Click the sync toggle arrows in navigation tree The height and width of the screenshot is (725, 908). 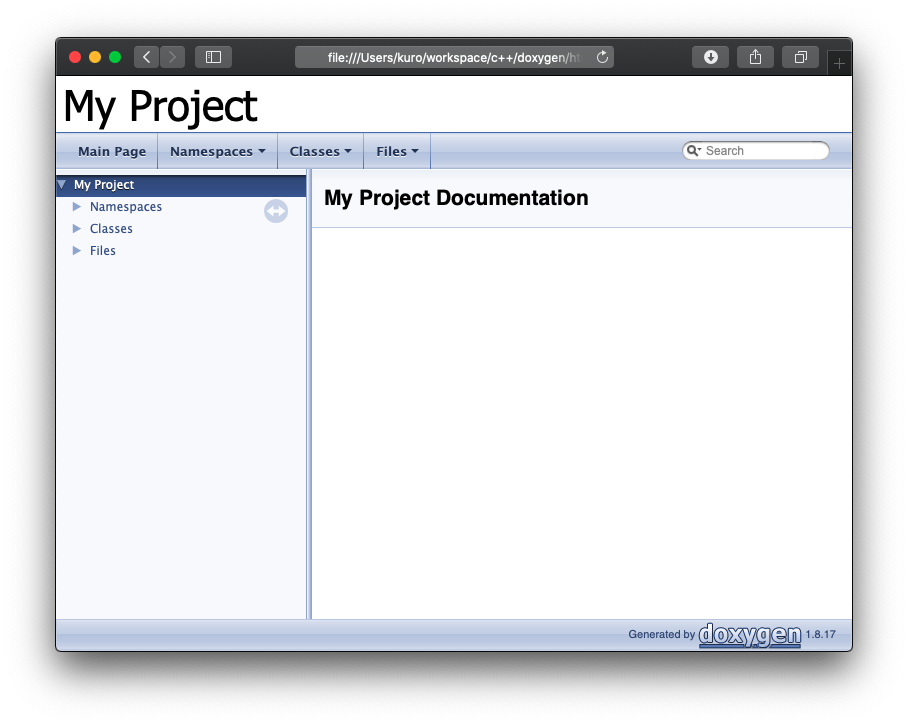click(276, 211)
